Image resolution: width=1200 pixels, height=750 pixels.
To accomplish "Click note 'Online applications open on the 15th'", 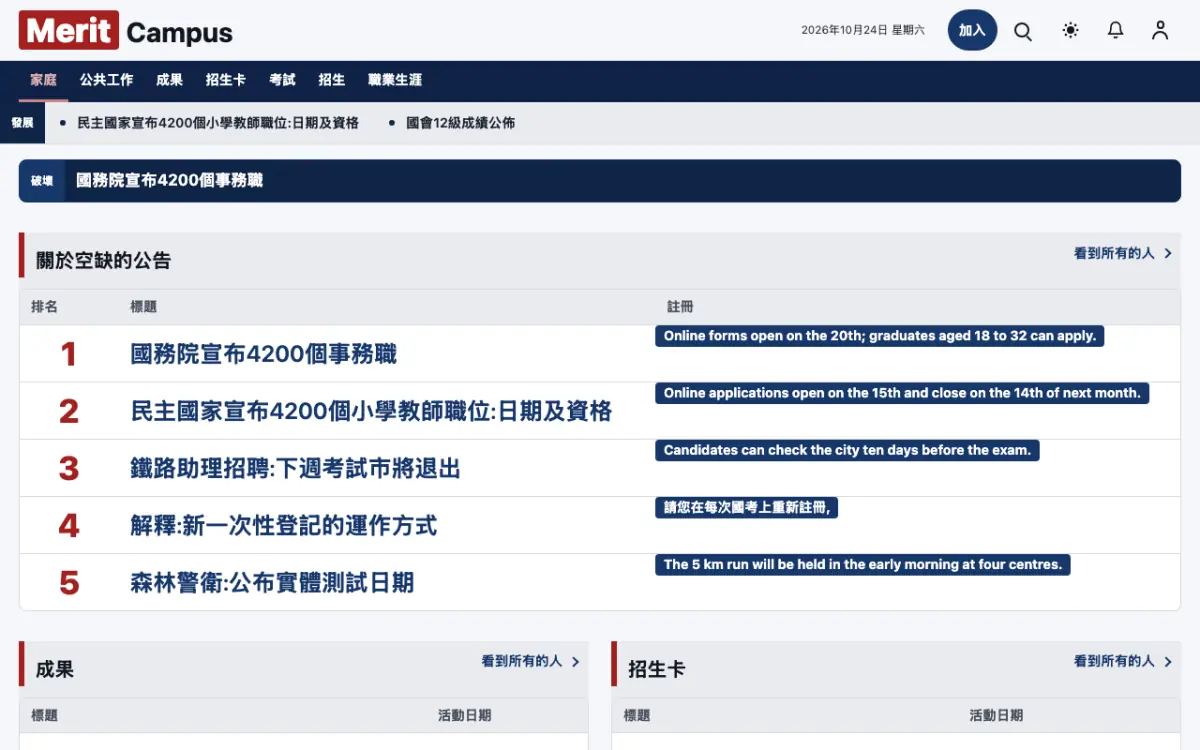I will 902,393.
